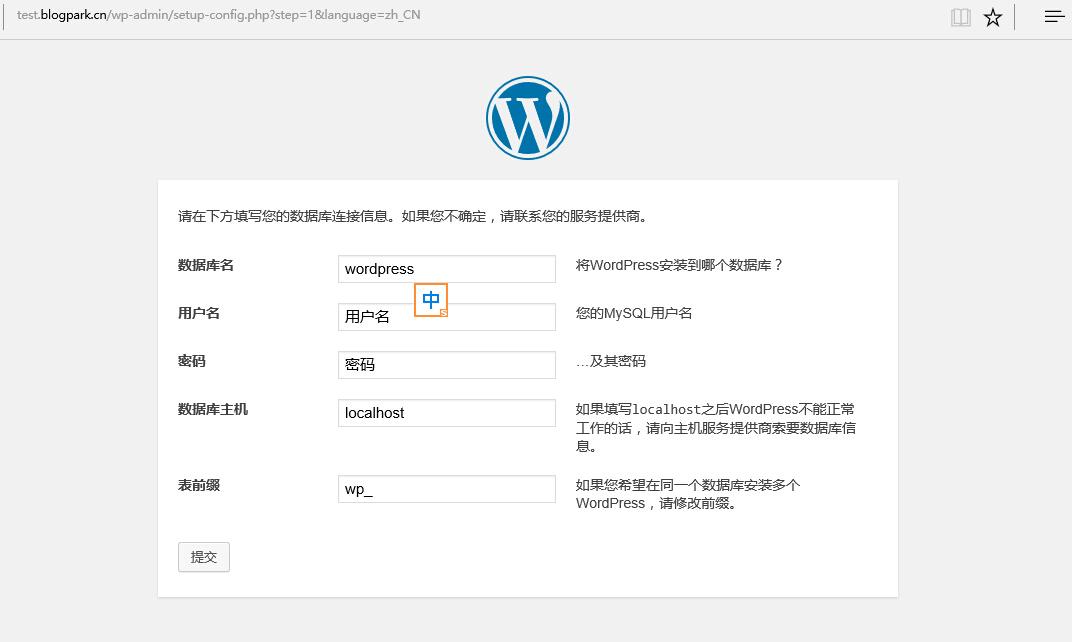Click the localhost troubleshooting hint text
Image resolution: width=1072 pixels, height=642 pixels.
[x=715, y=428]
